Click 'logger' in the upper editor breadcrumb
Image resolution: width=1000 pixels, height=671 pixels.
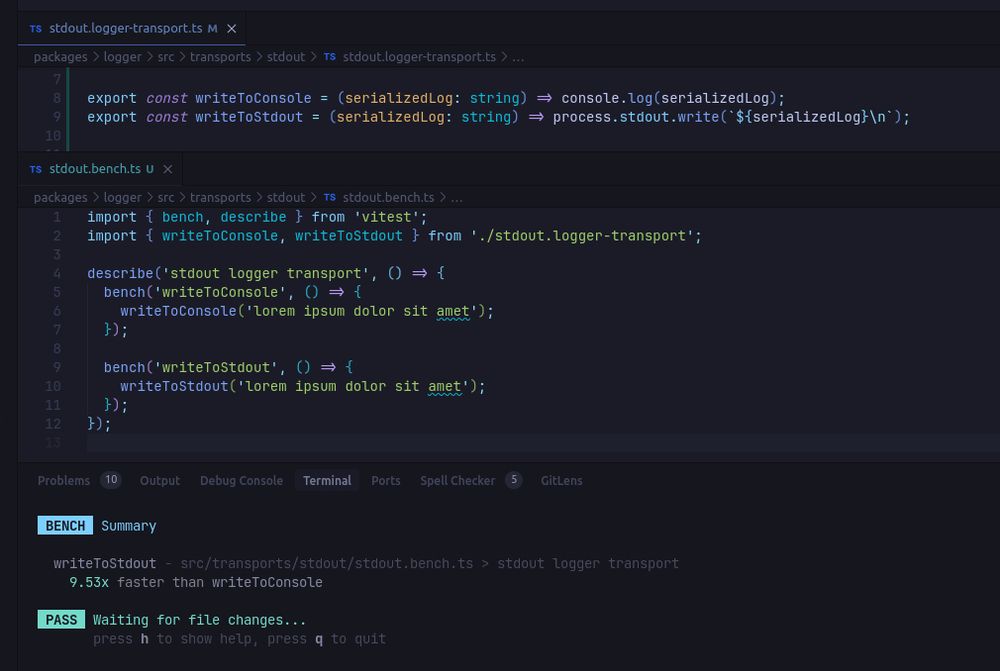click(122, 57)
